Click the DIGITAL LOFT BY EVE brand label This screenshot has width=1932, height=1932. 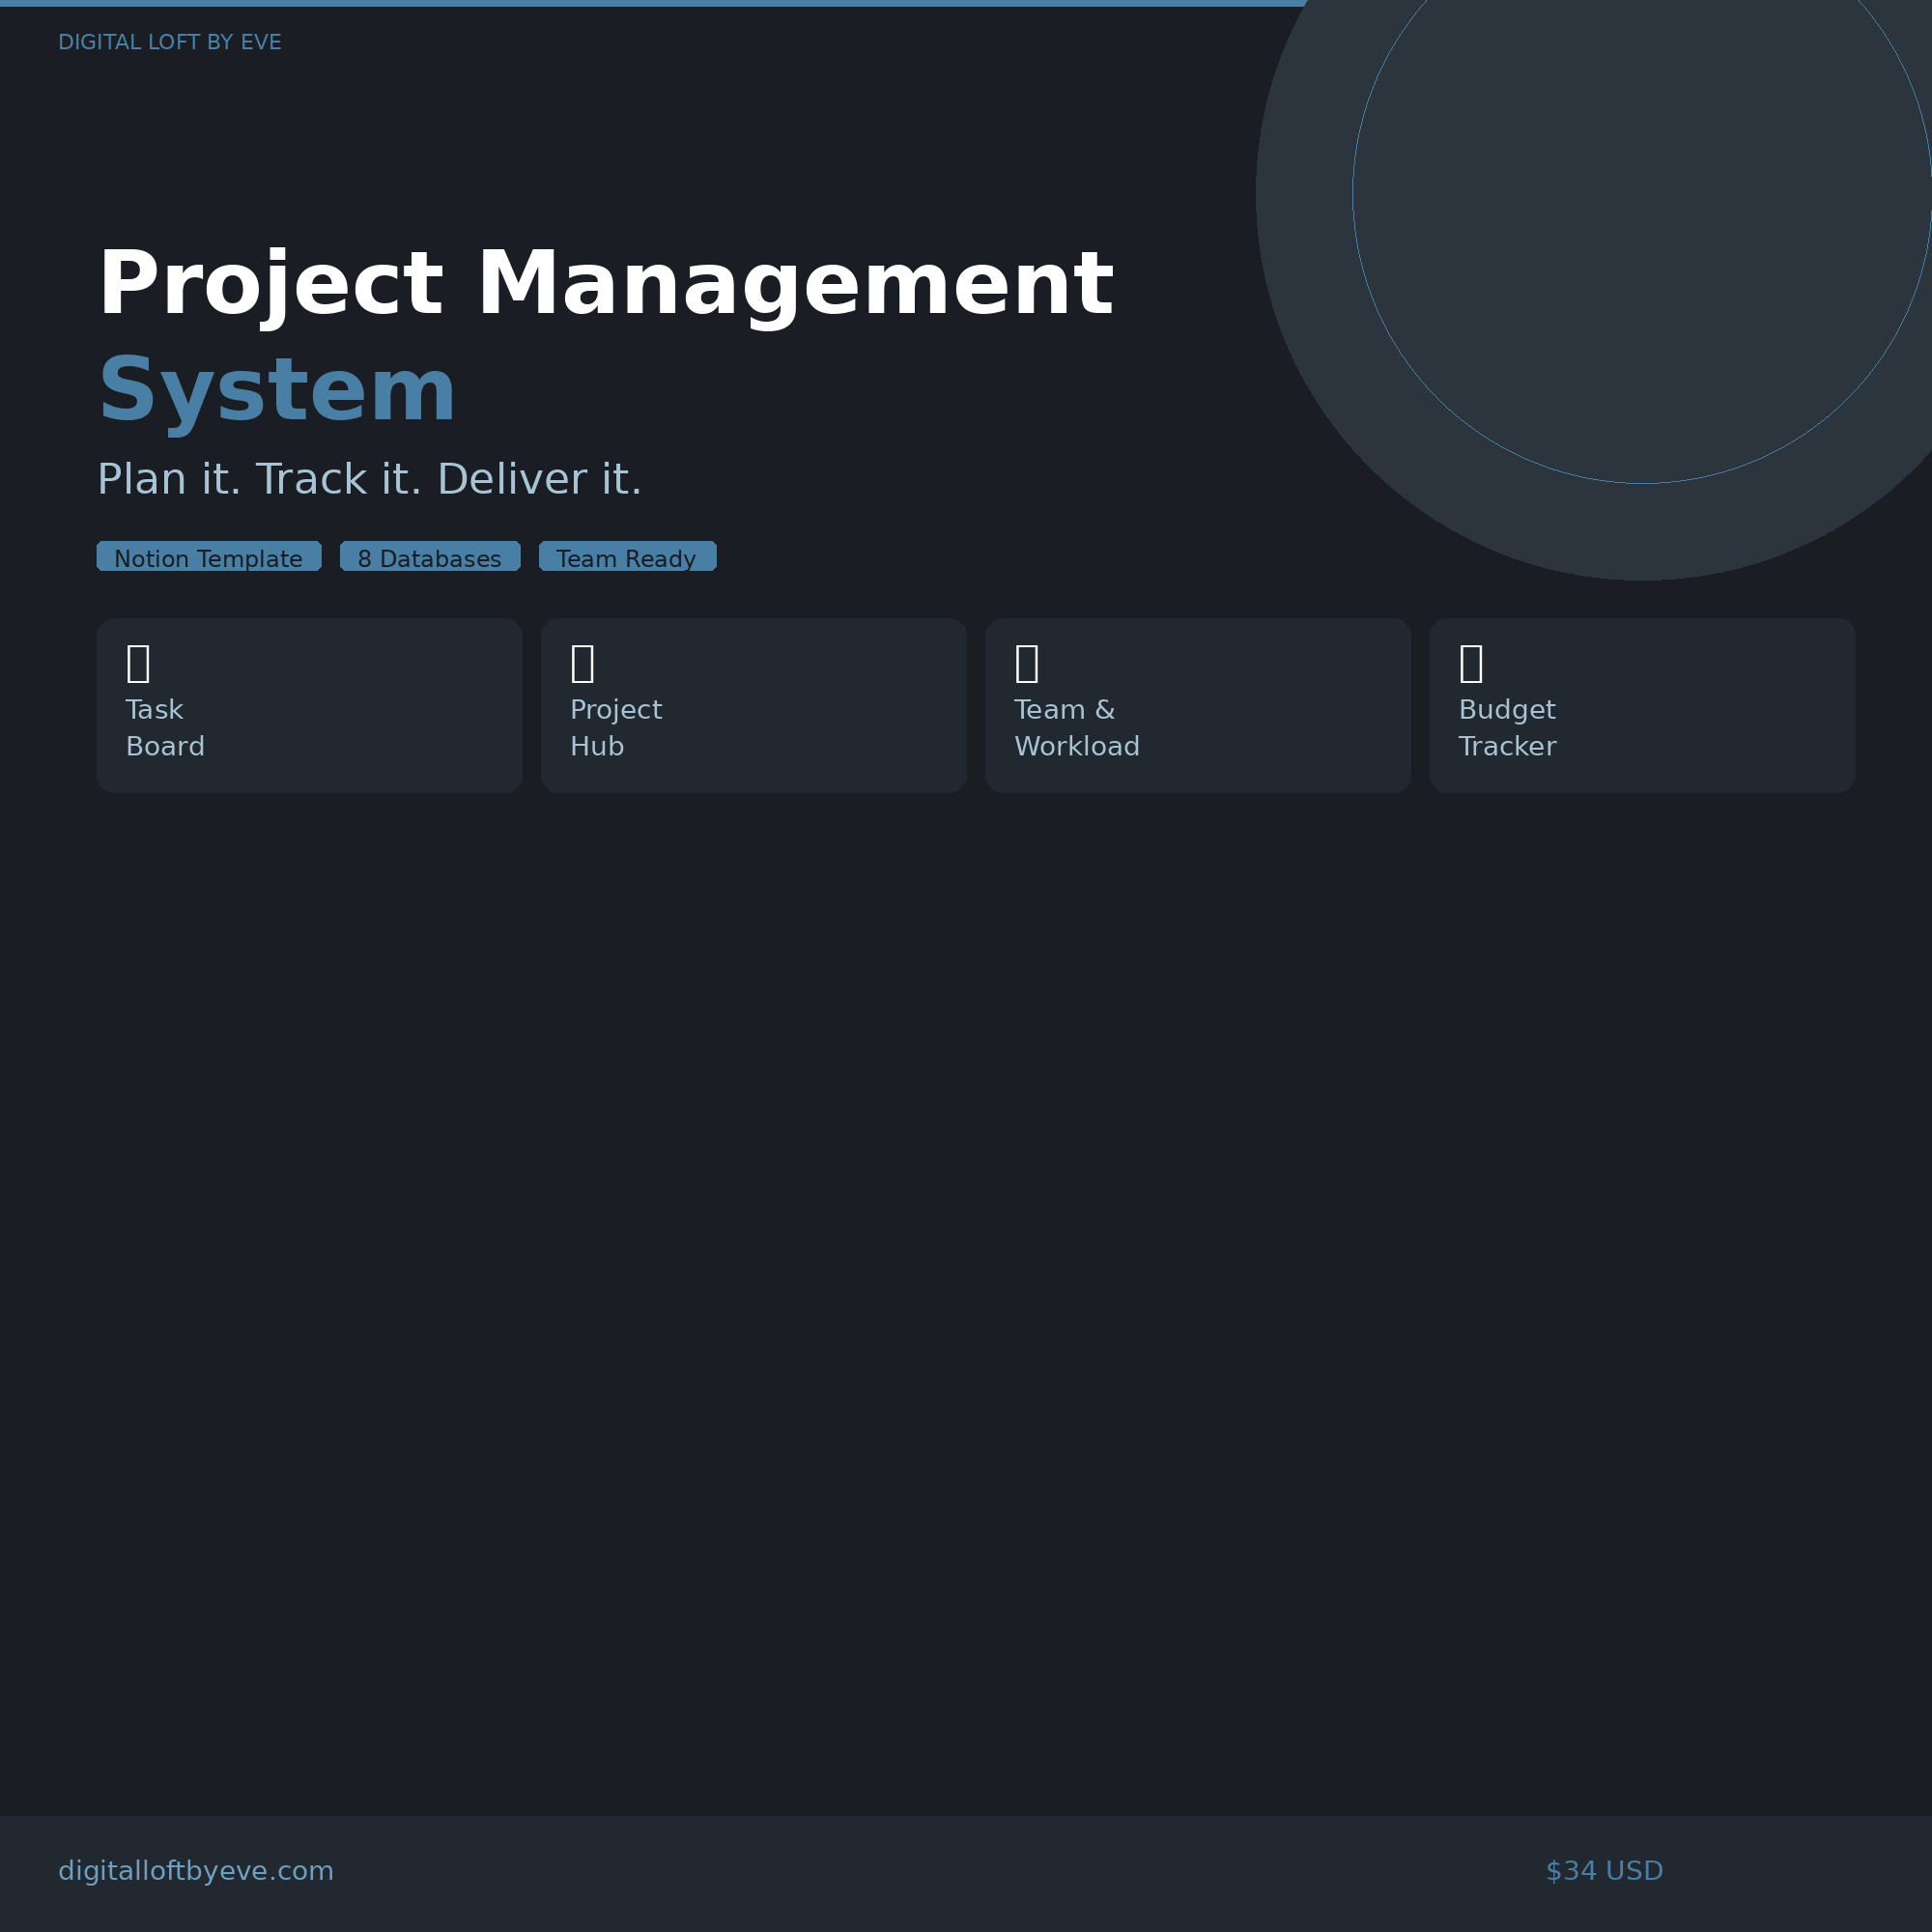(170, 42)
